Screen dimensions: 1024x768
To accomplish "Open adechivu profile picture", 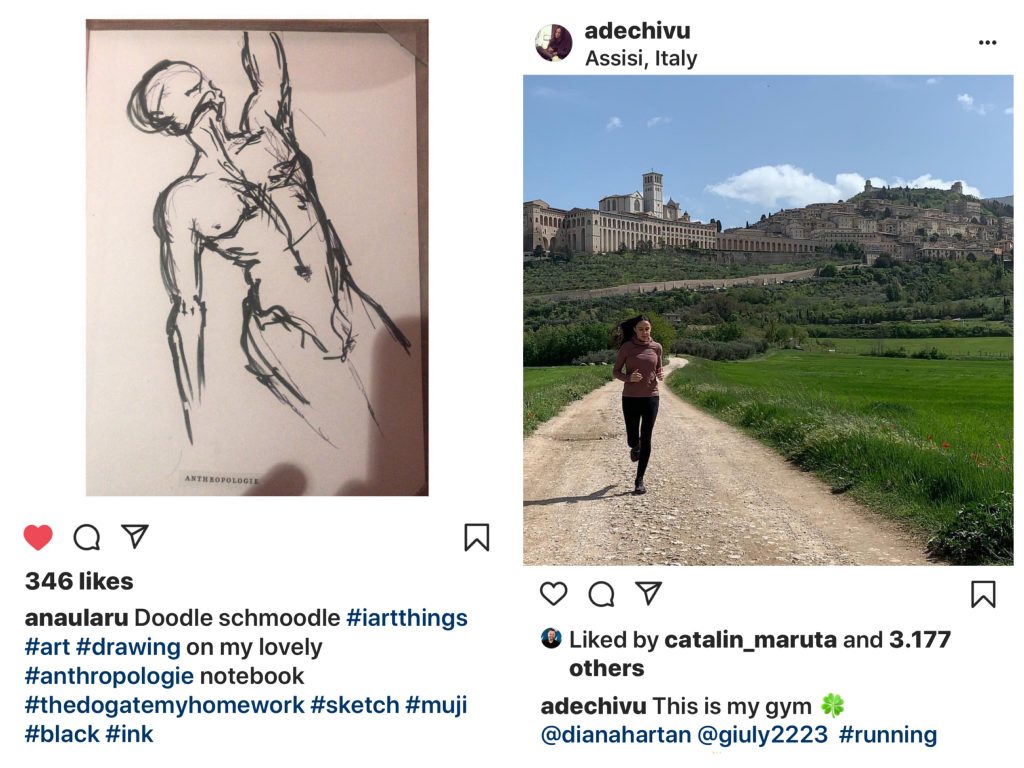I will point(553,43).
